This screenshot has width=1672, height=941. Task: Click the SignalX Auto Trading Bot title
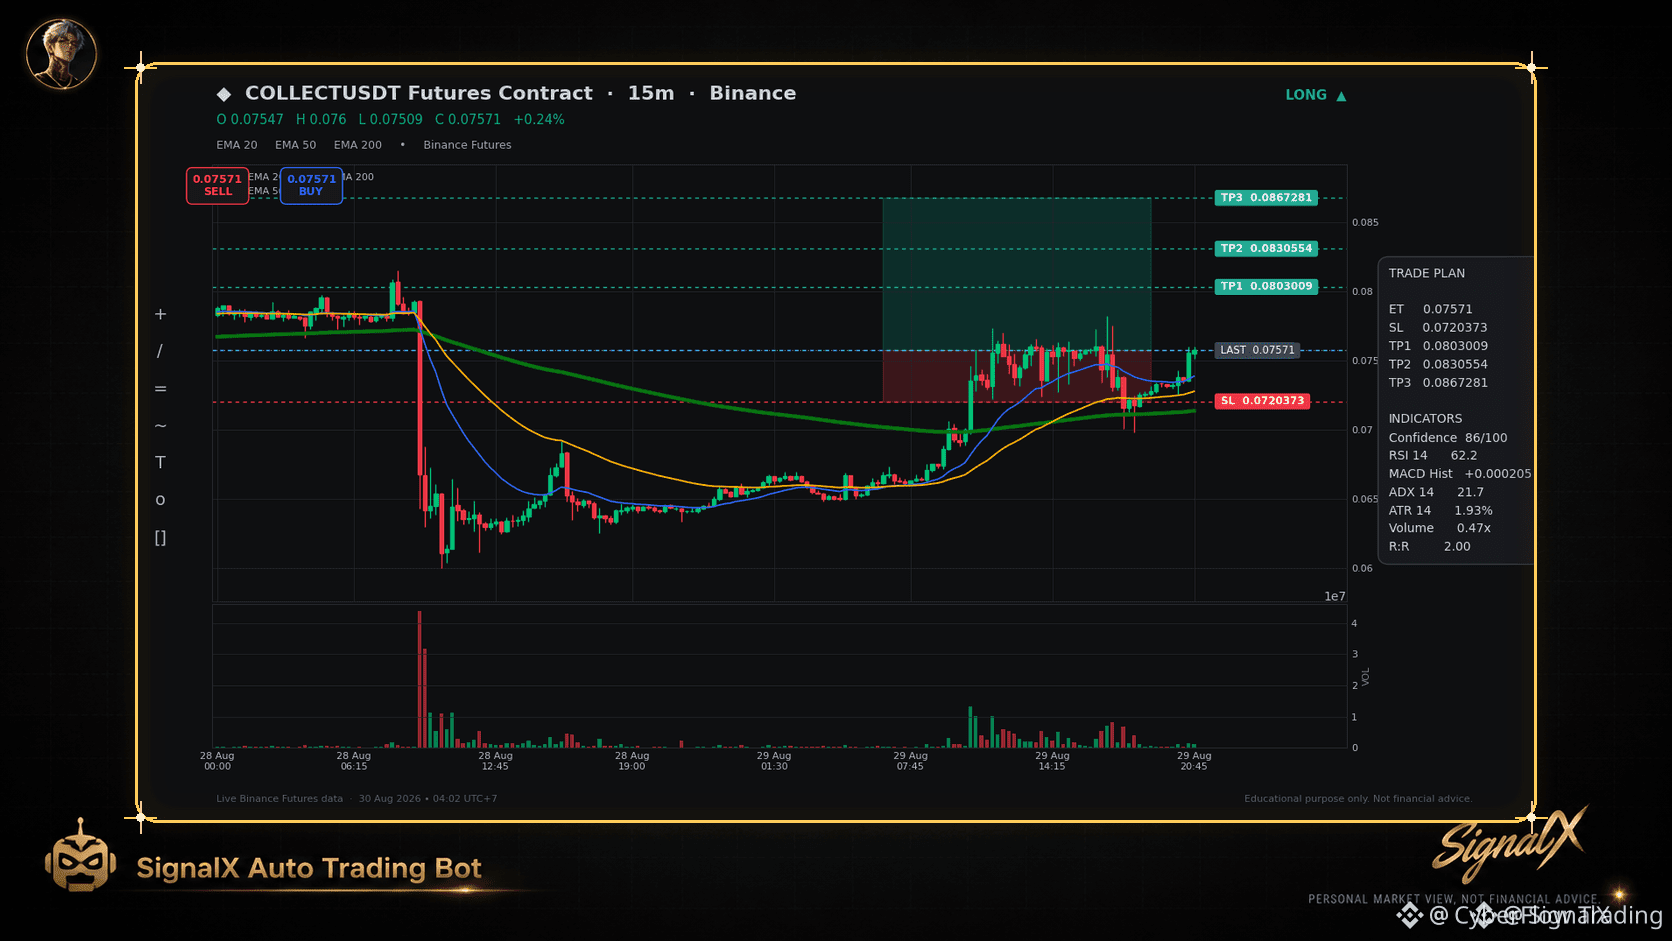click(309, 868)
